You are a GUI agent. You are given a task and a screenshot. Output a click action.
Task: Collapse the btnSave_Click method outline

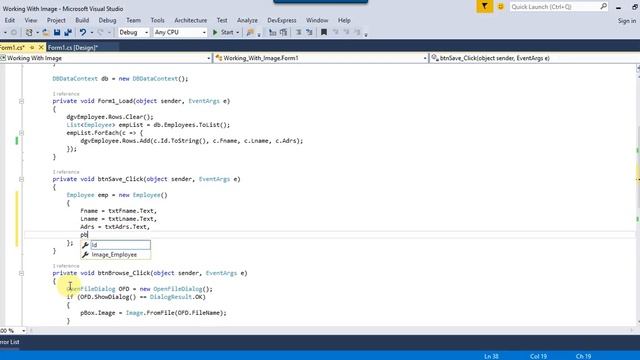pos(21,179)
